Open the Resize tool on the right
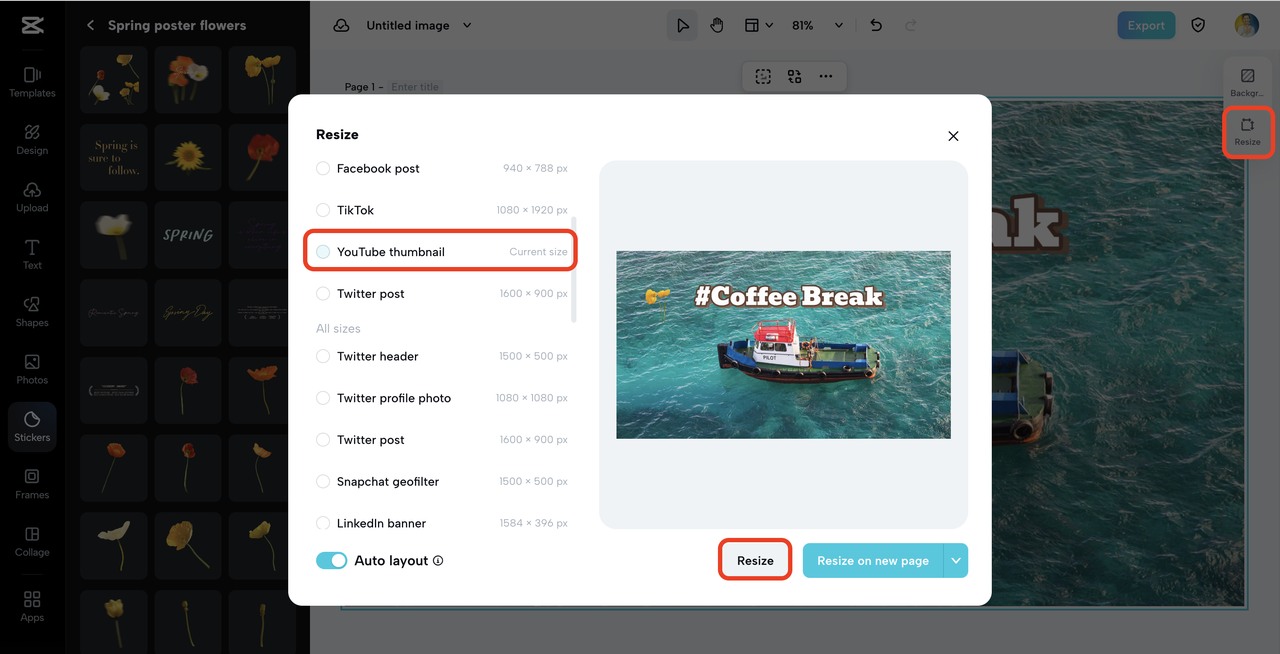1280x654 pixels. click(x=1247, y=132)
